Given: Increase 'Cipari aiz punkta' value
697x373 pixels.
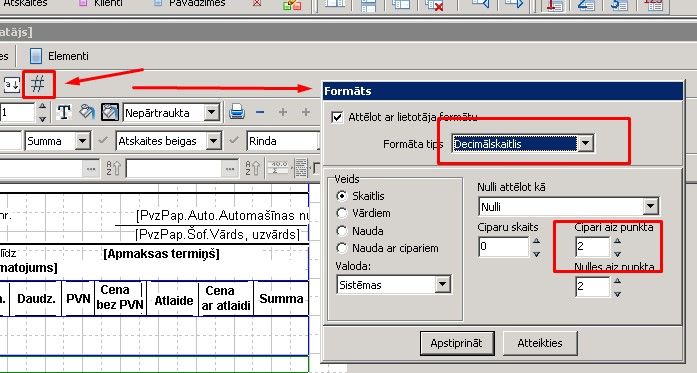Looking at the screenshot, I should [x=617, y=241].
